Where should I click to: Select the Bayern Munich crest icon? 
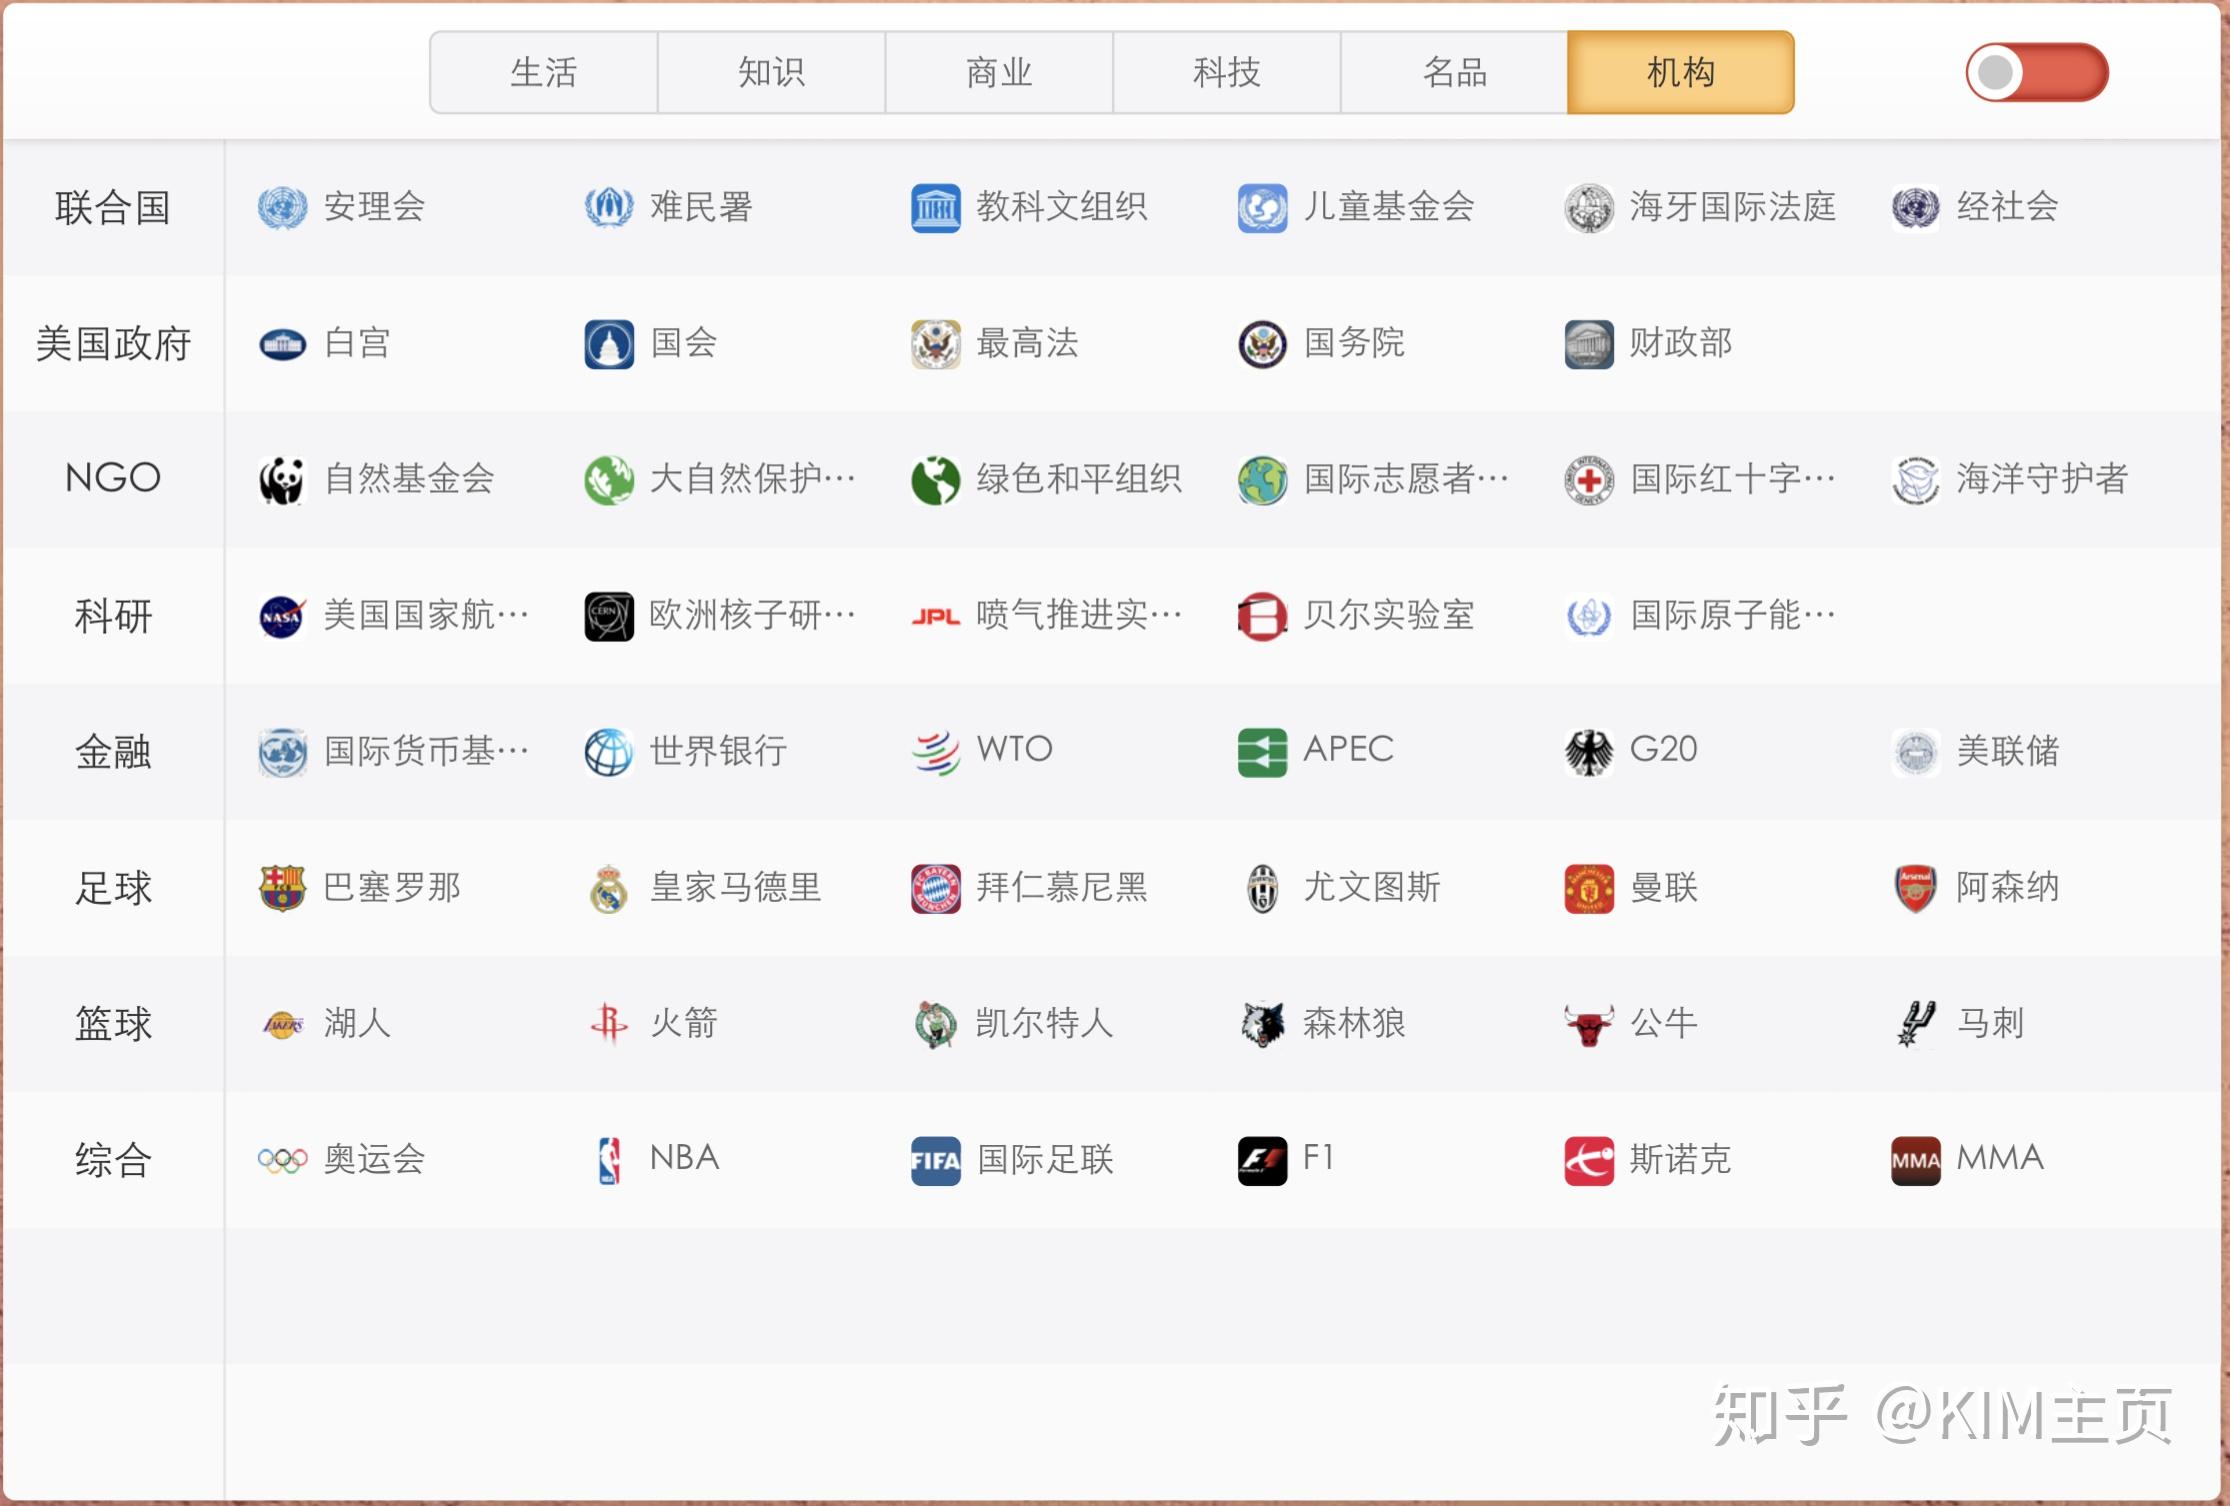tap(936, 889)
